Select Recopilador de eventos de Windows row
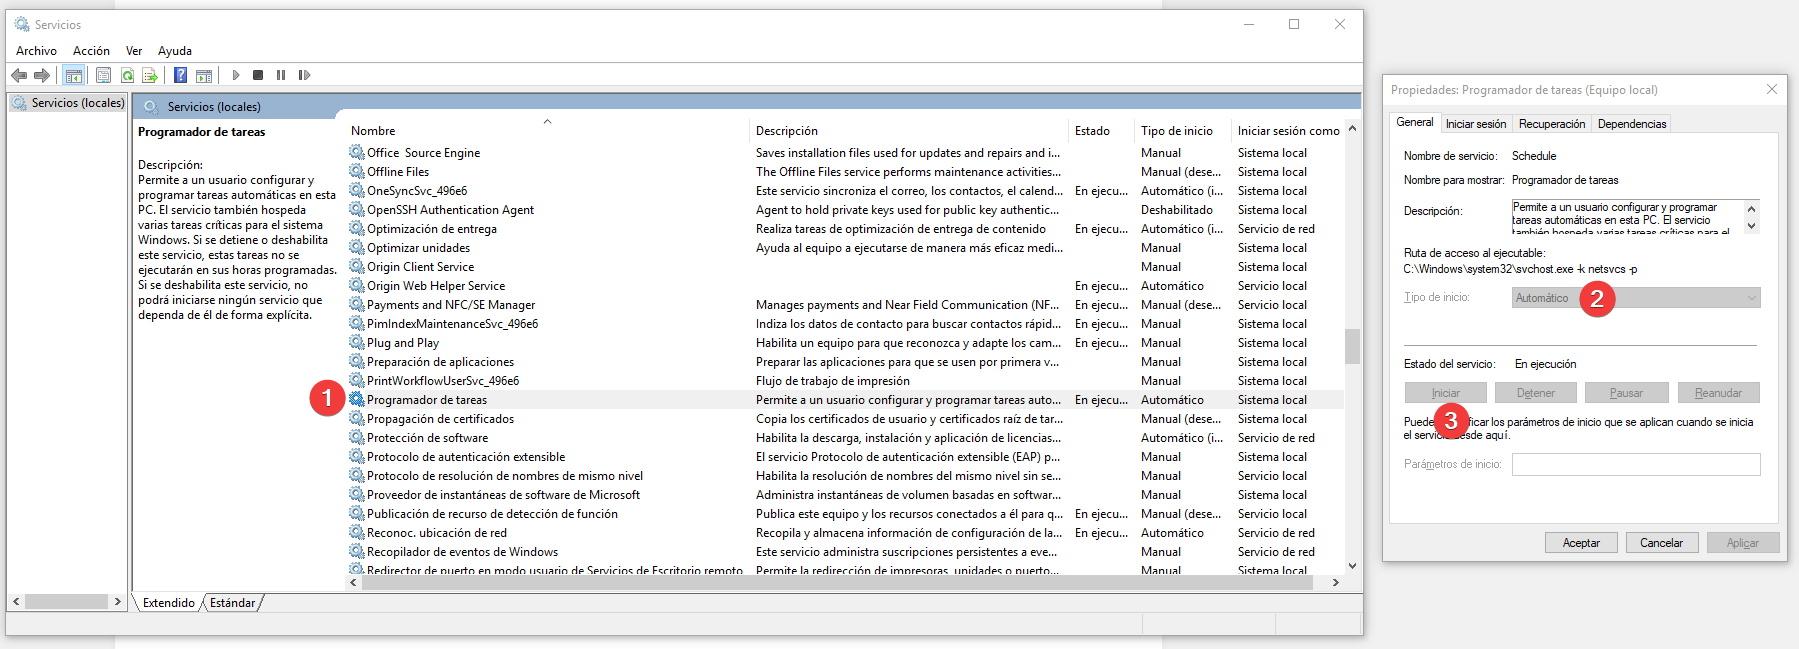 click(x=845, y=551)
